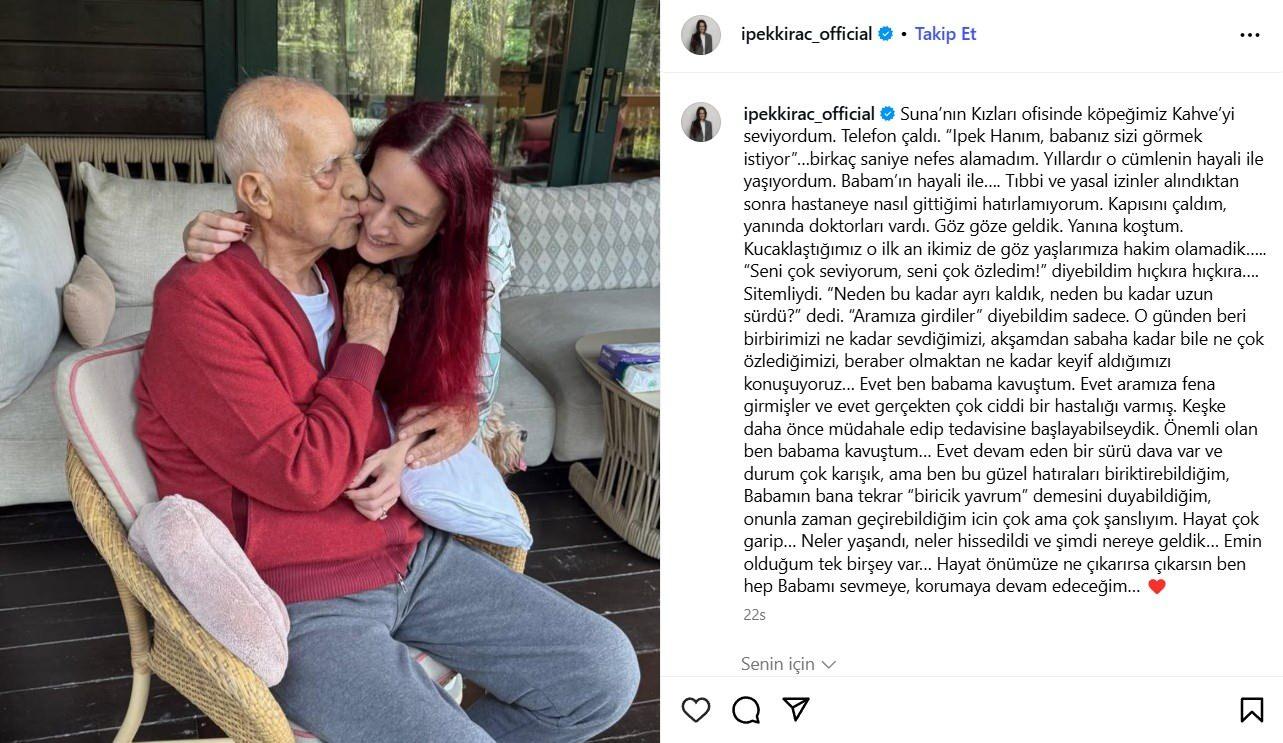Open comments via the speech bubble icon
The image size is (1283, 743).
click(746, 710)
